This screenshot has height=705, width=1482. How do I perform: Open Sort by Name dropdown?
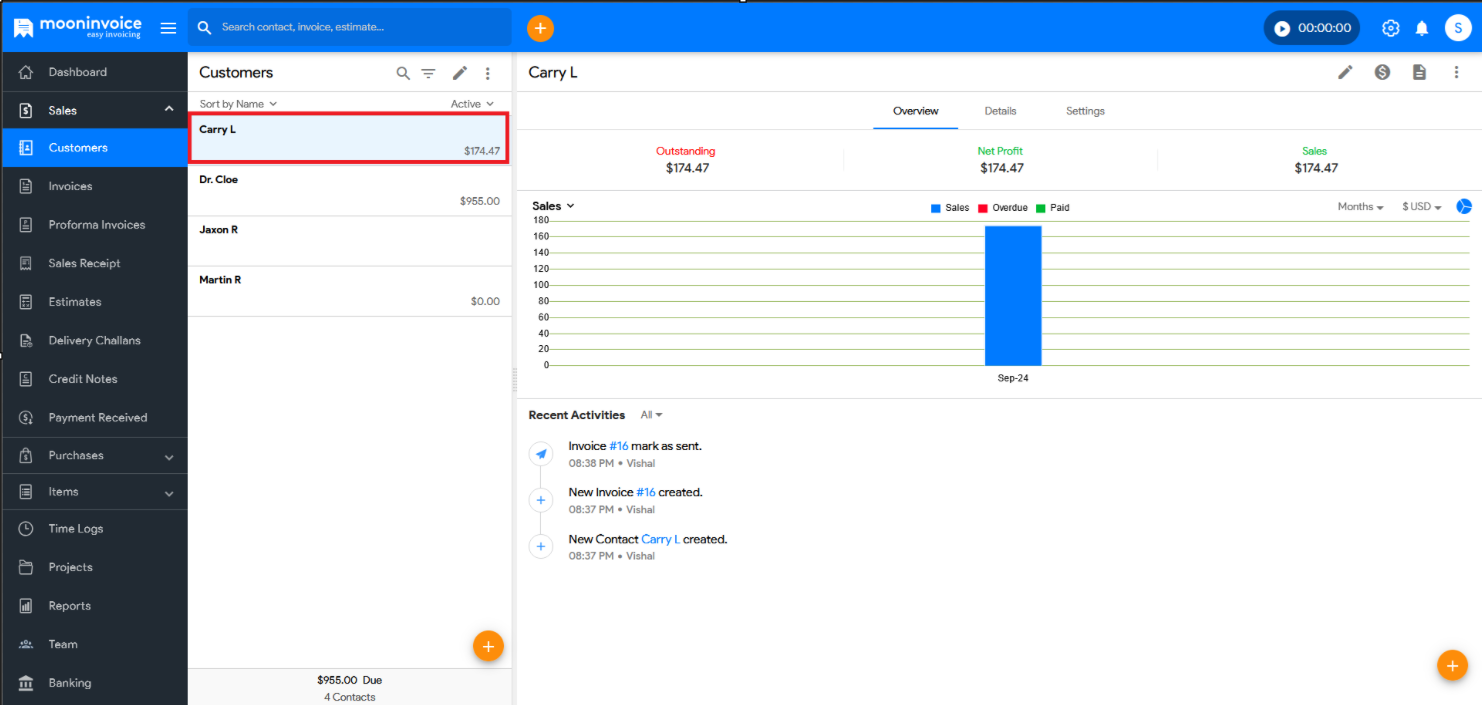(x=238, y=104)
